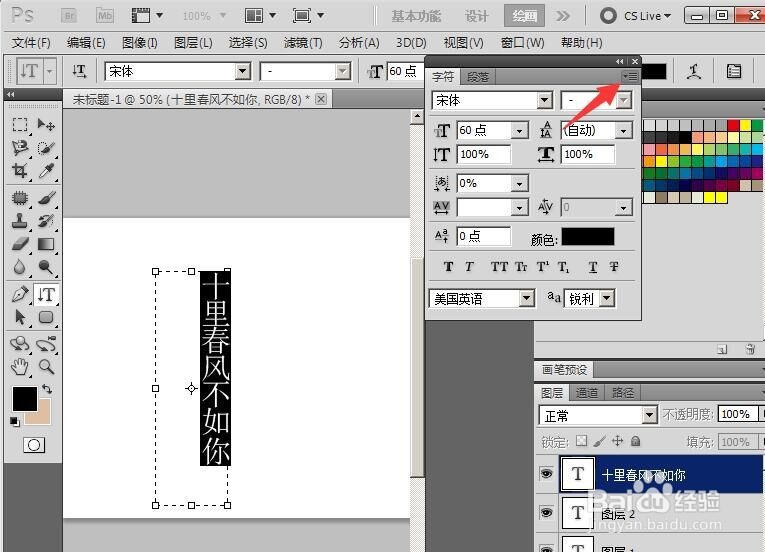Select the Path Selection tool

20,317
